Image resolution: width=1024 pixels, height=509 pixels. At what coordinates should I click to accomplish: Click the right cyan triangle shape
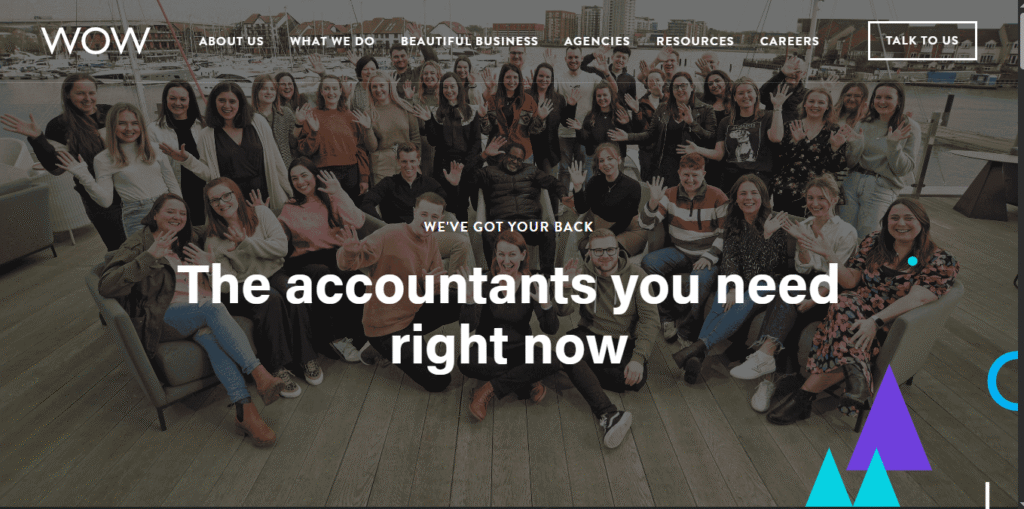click(876, 478)
